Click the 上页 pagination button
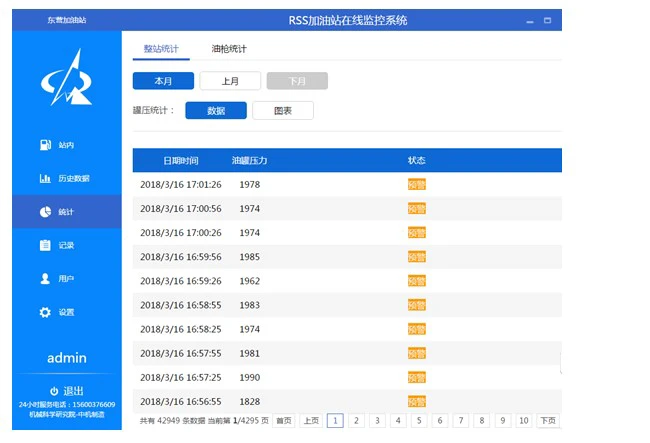This screenshot has height=443, width=650. click(311, 421)
